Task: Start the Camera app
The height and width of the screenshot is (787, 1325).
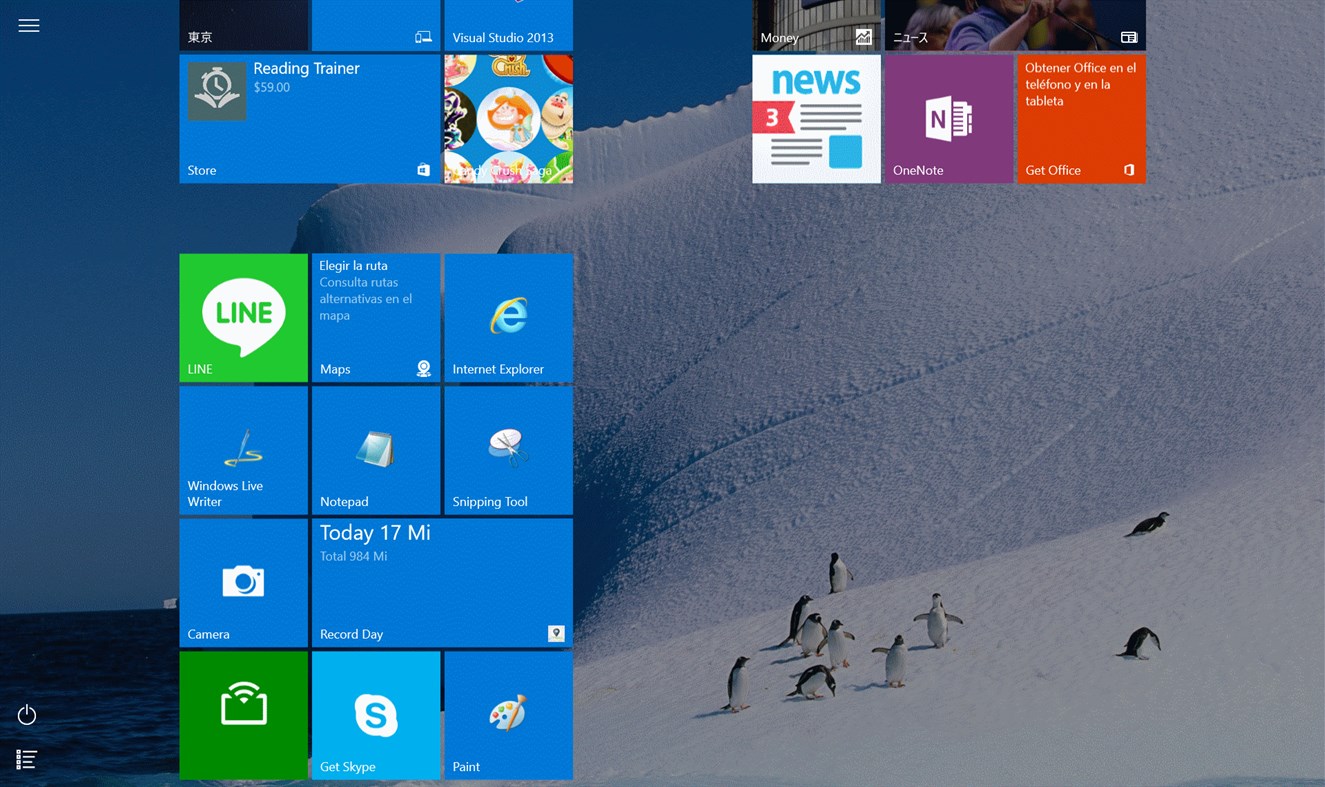Action: tap(243, 582)
